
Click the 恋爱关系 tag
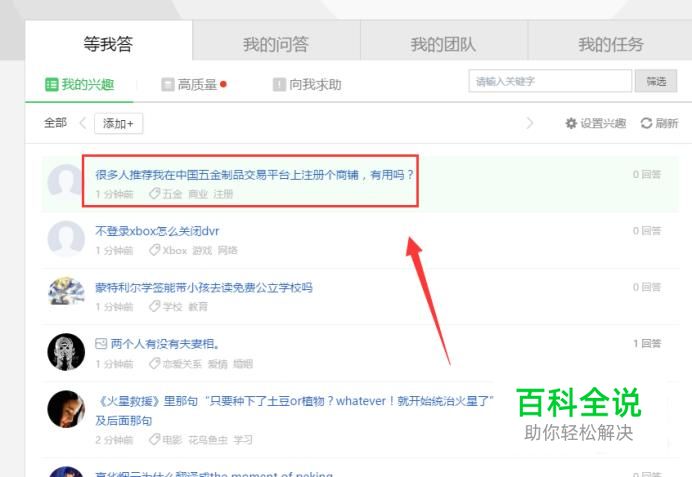[x=182, y=364]
